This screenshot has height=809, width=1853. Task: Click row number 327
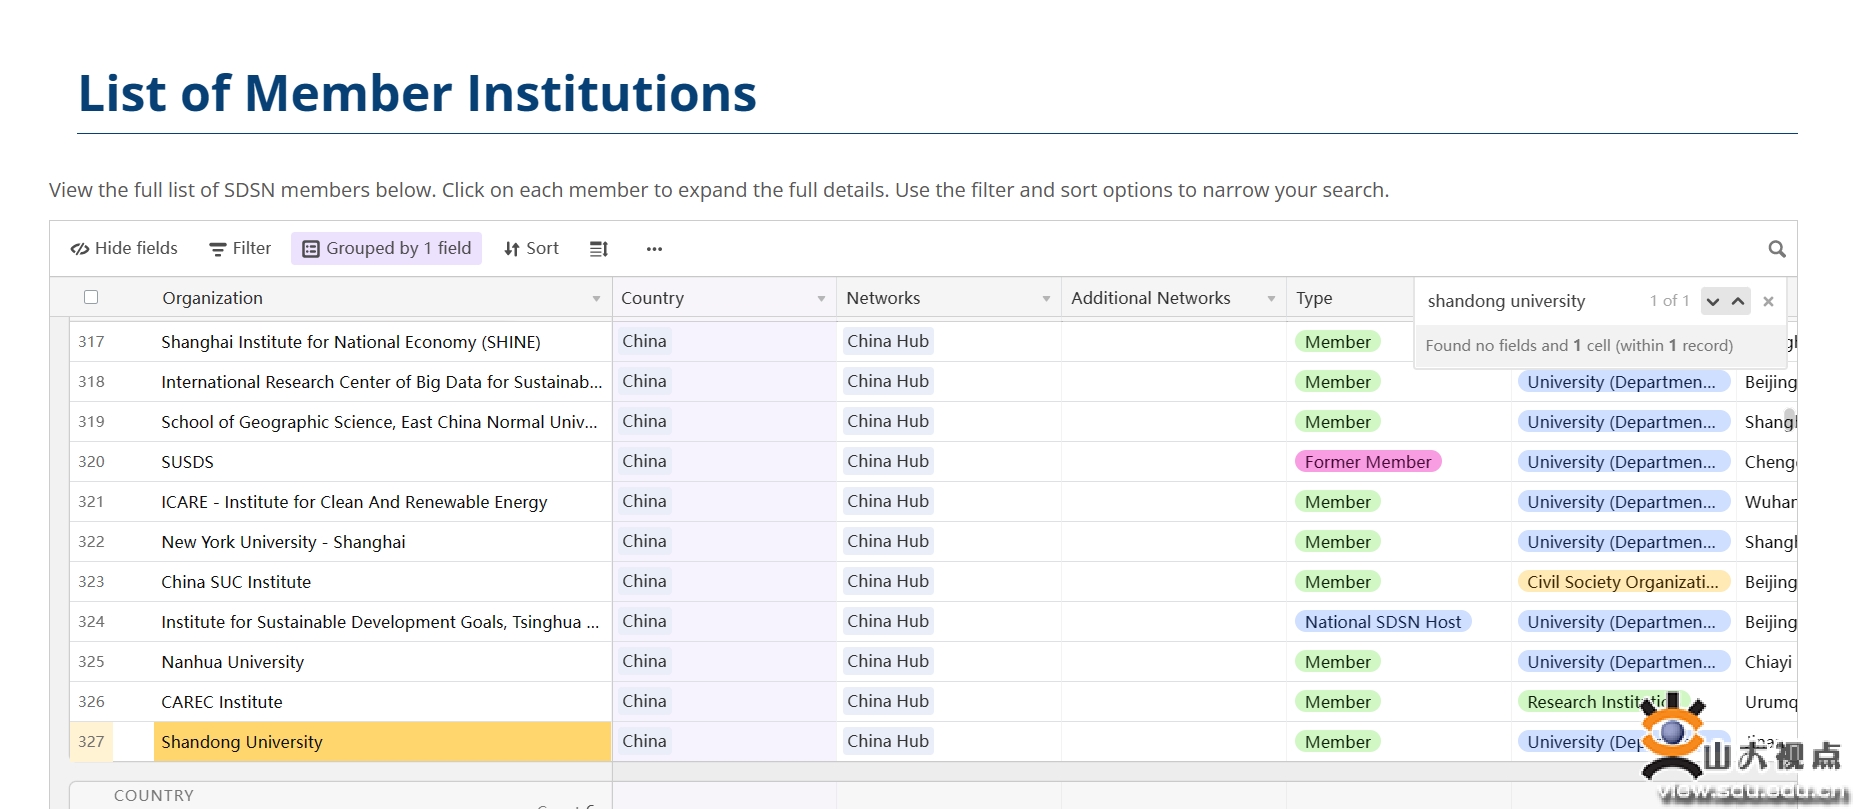[x=91, y=742]
